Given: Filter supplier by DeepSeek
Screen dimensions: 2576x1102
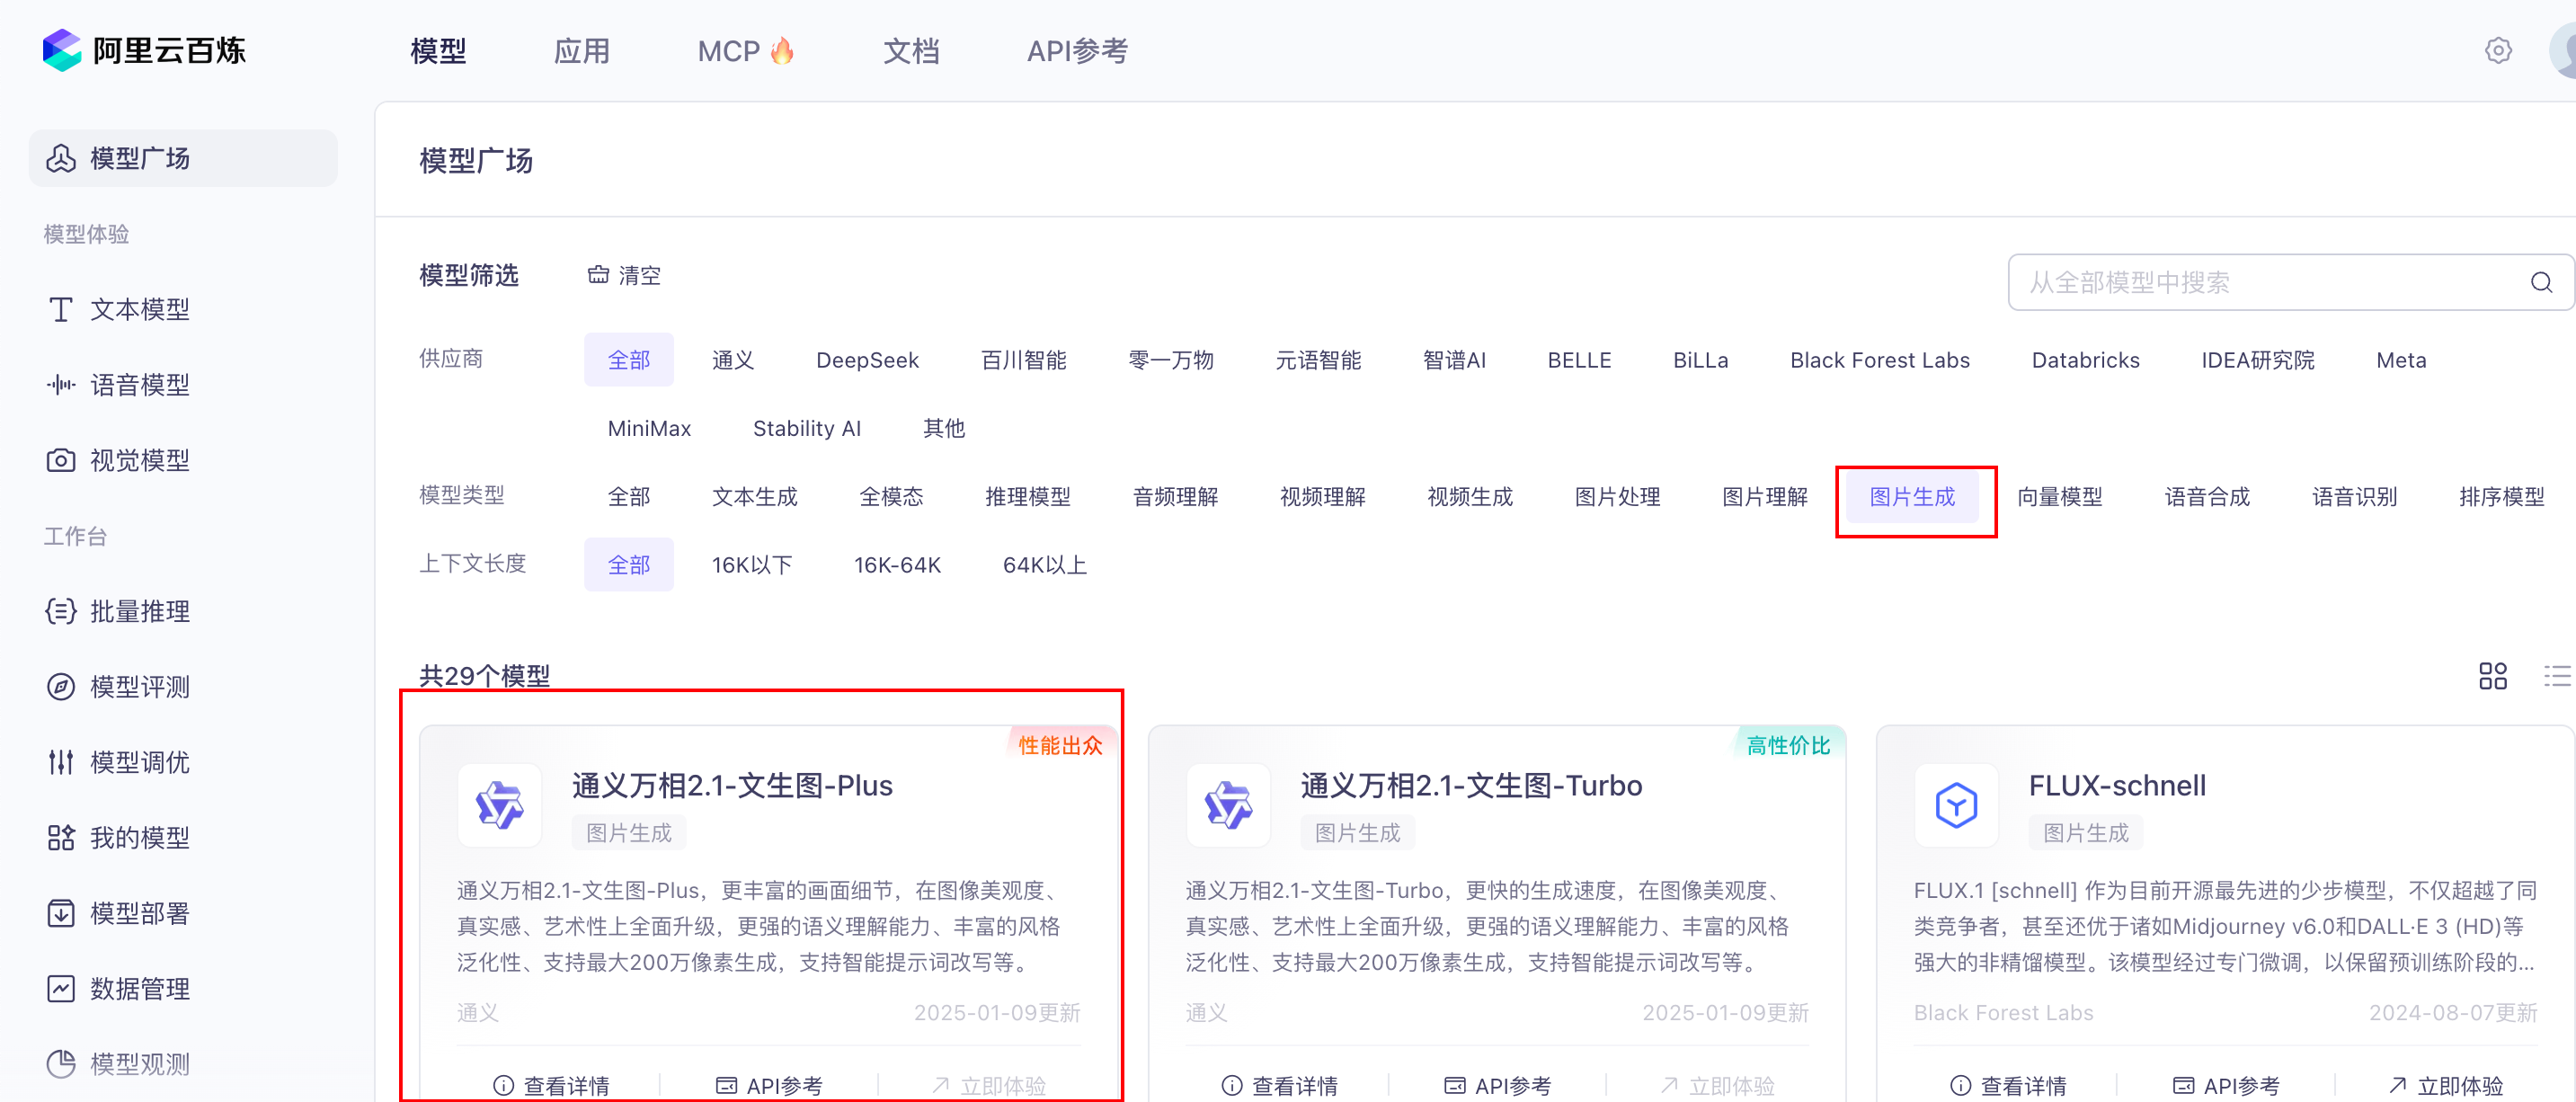Looking at the screenshot, I should coord(867,360).
